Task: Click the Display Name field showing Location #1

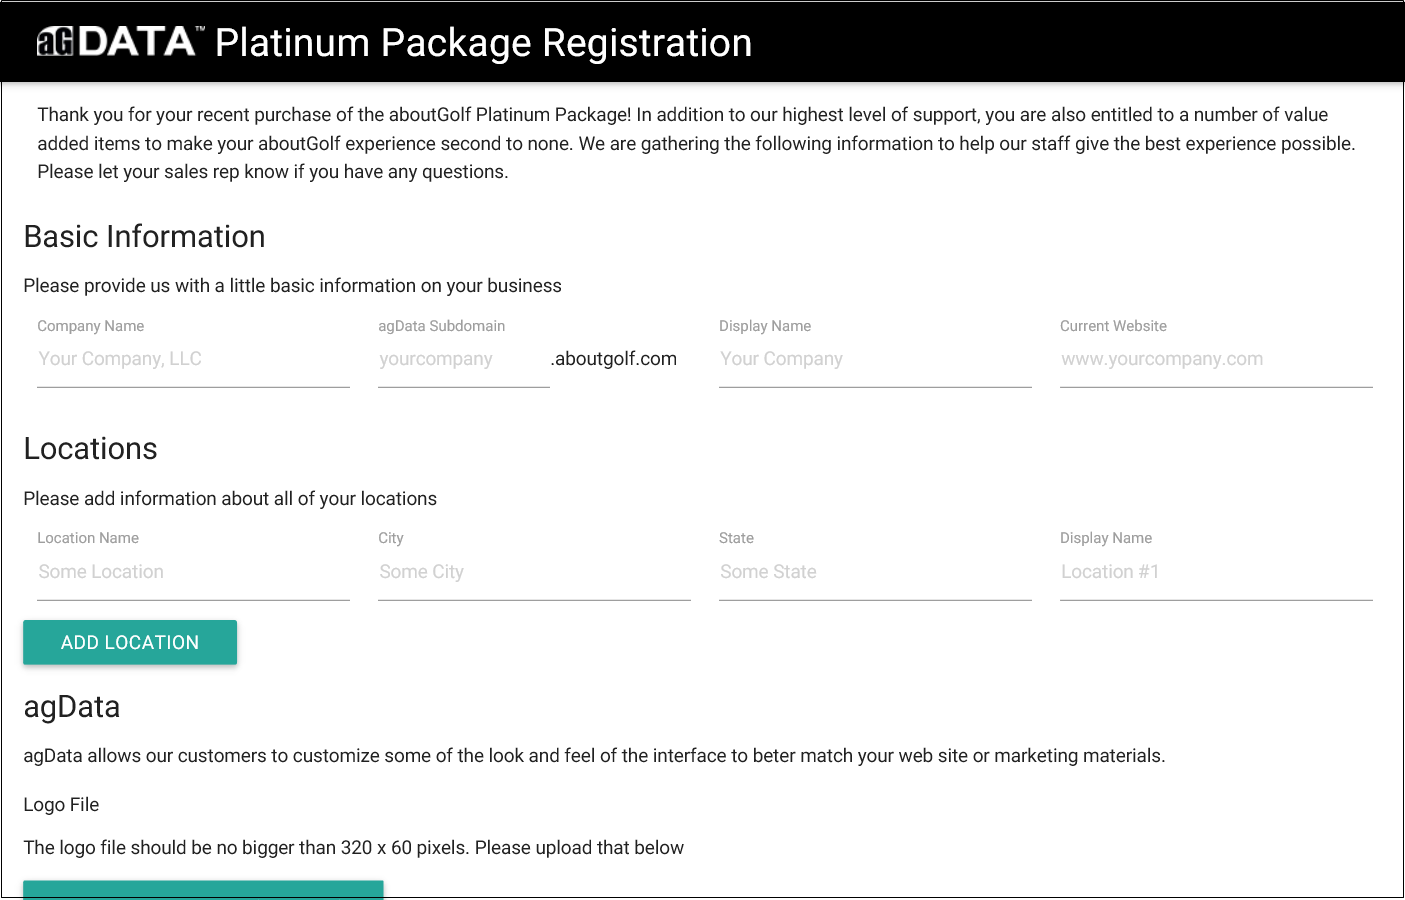Action: [1216, 573]
